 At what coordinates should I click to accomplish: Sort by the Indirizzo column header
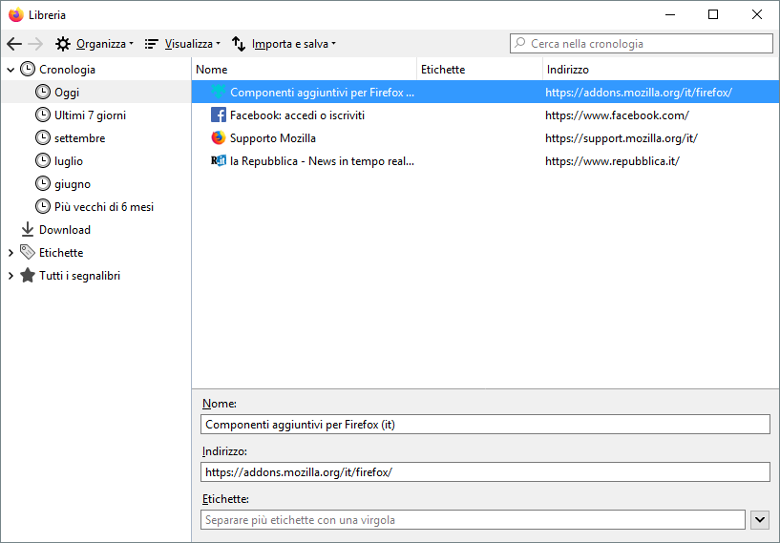point(567,70)
